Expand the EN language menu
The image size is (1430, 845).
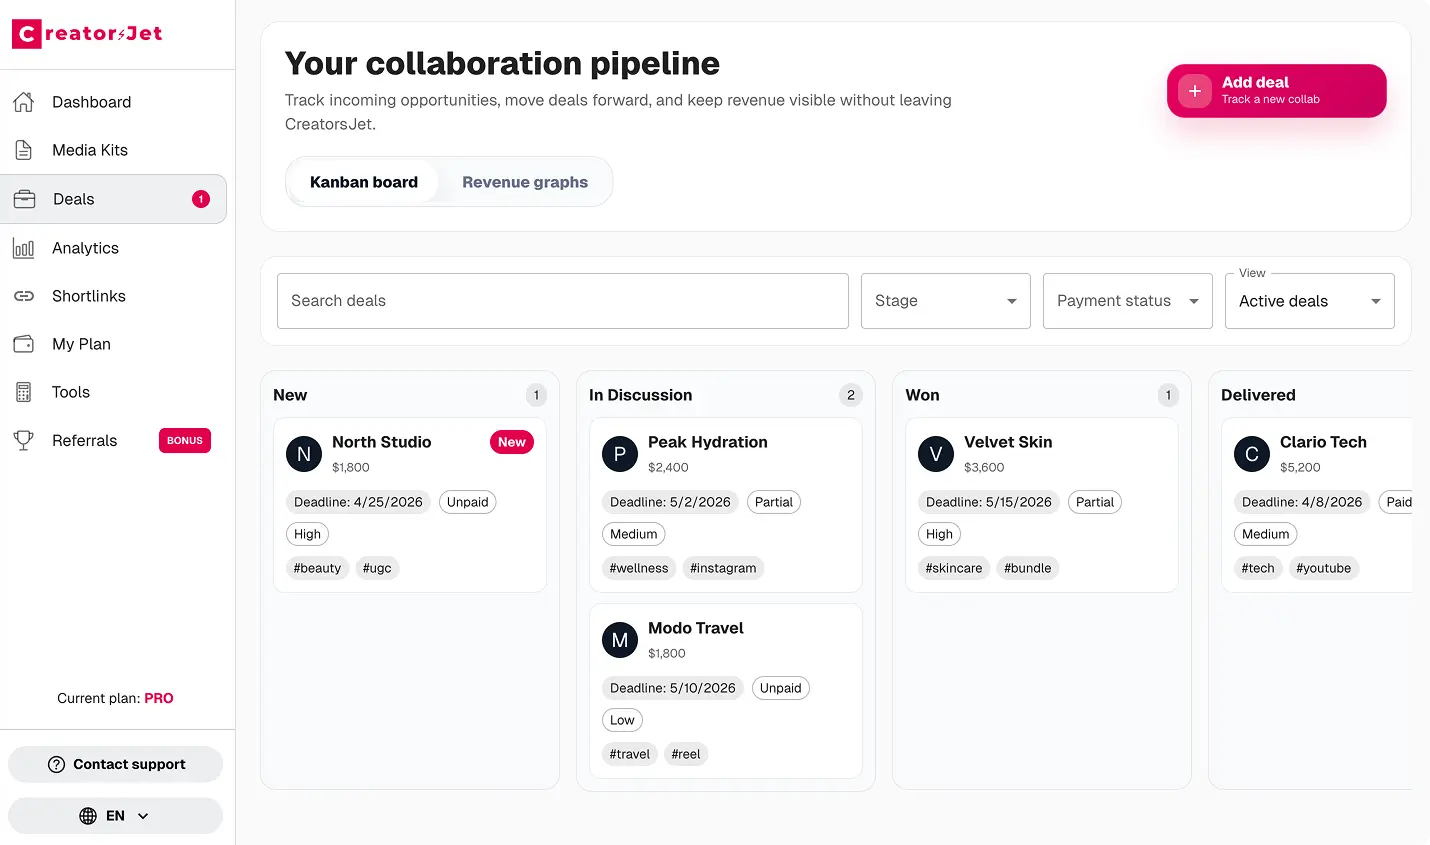click(x=115, y=815)
